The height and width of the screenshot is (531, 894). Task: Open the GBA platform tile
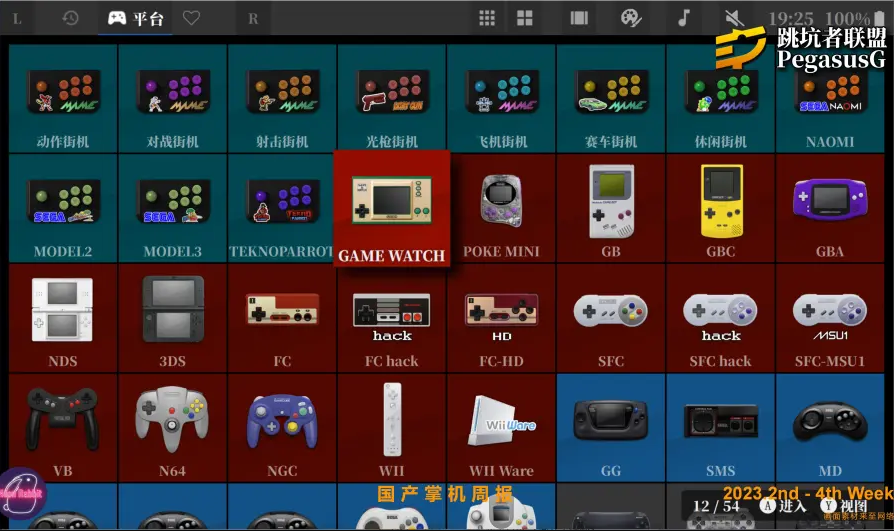(x=830, y=208)
